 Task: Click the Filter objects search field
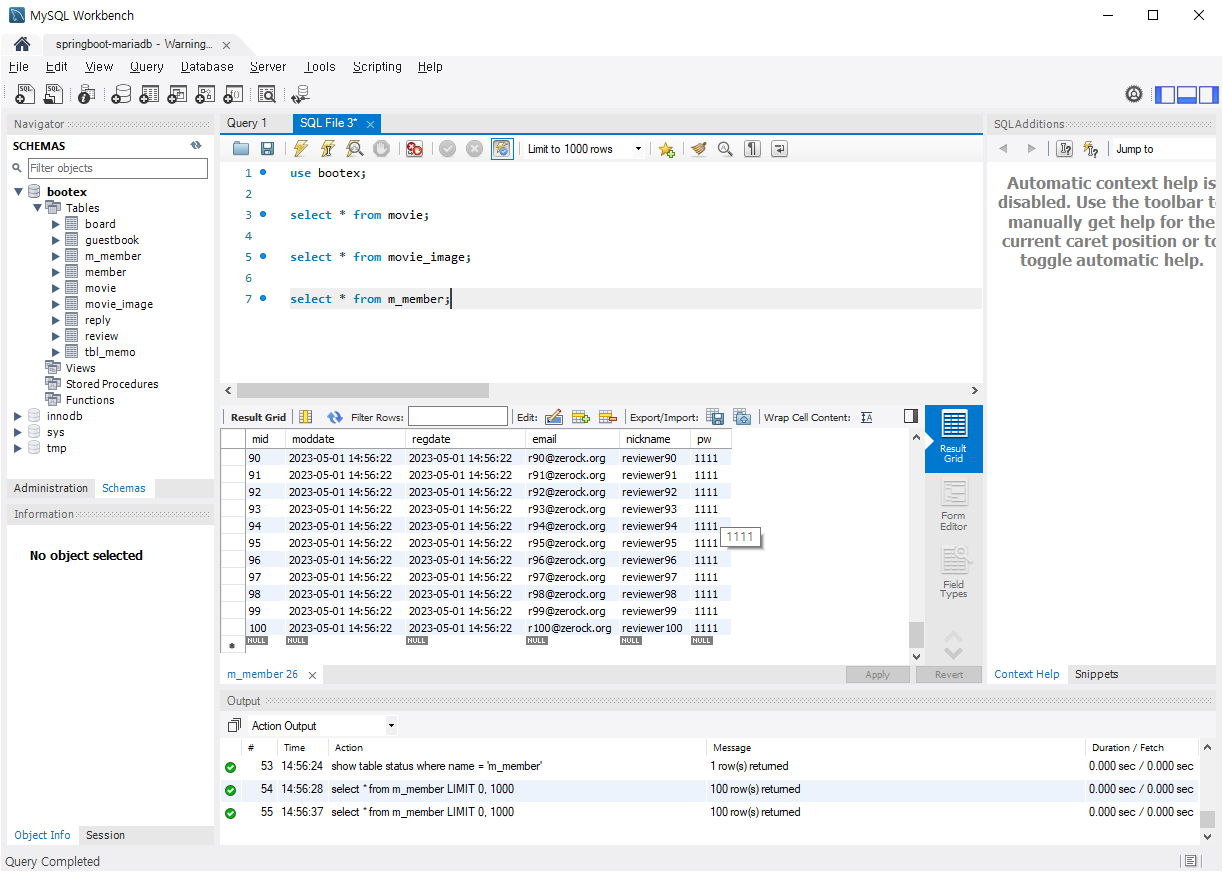coord(118,168)
